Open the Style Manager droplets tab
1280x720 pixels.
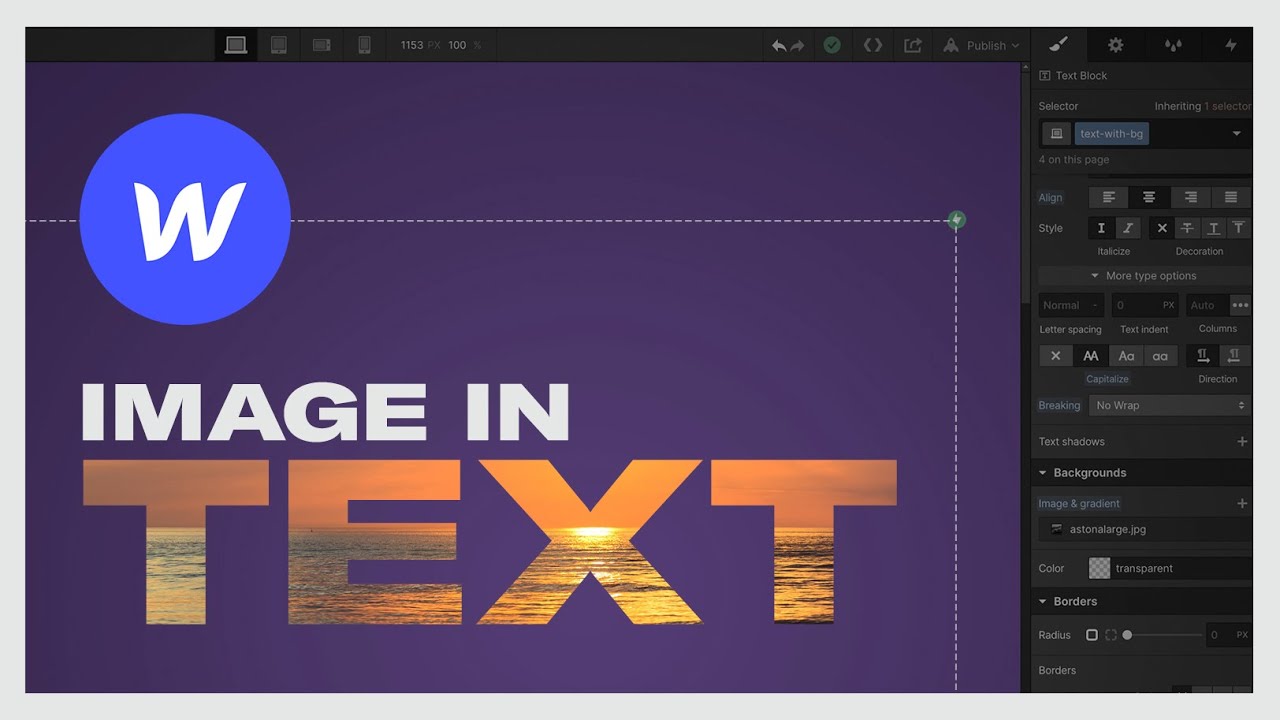pos(1173,45)
